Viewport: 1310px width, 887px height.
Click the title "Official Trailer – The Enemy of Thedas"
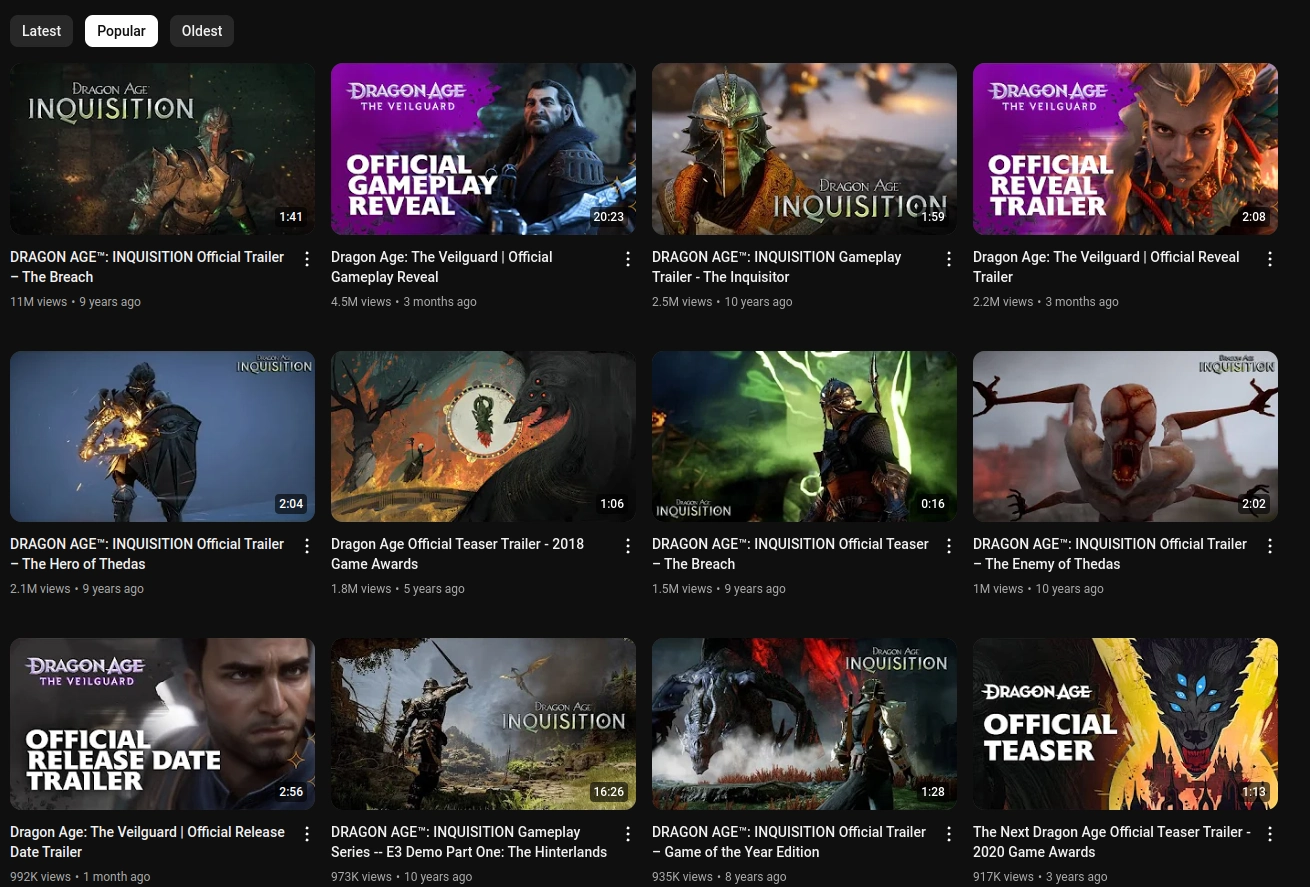click(x=1110, y=554)
